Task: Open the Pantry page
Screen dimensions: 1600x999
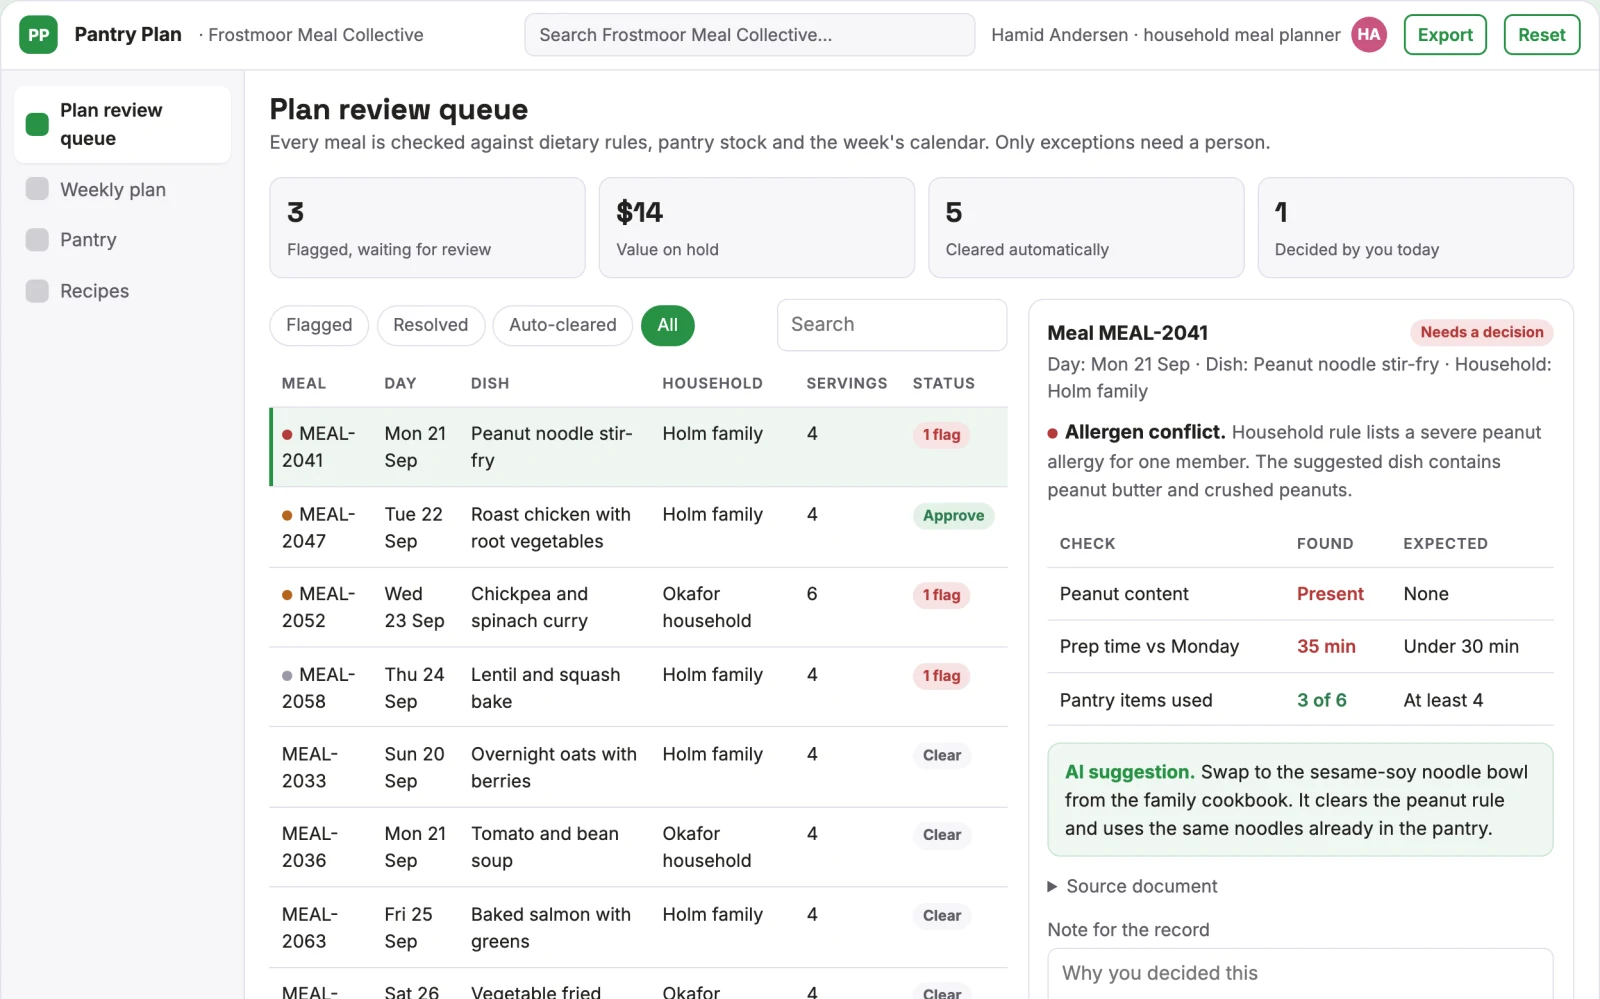Action: tap(122, 240)
